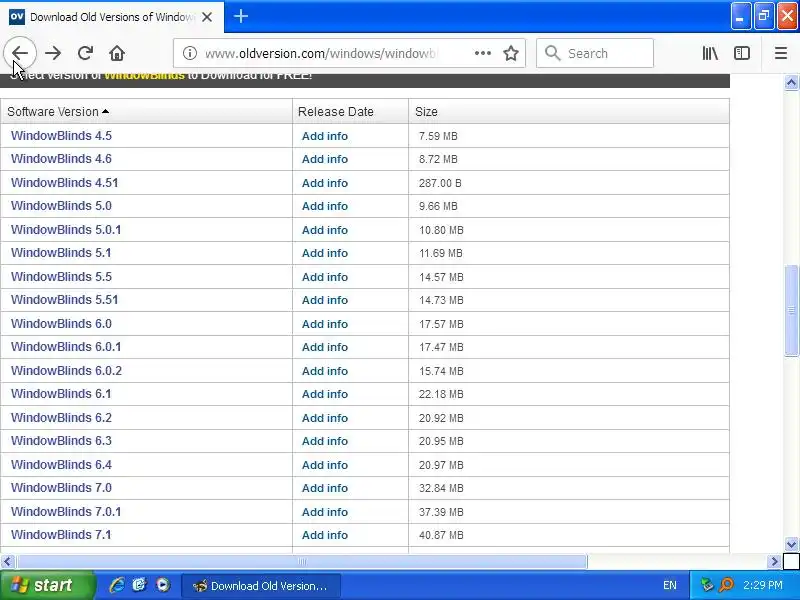Image resolution: width=800 pixels, height=600 pixels.
Task: Click the horizontal scrollbar left arrow
Action: click(x=7, y=562)
